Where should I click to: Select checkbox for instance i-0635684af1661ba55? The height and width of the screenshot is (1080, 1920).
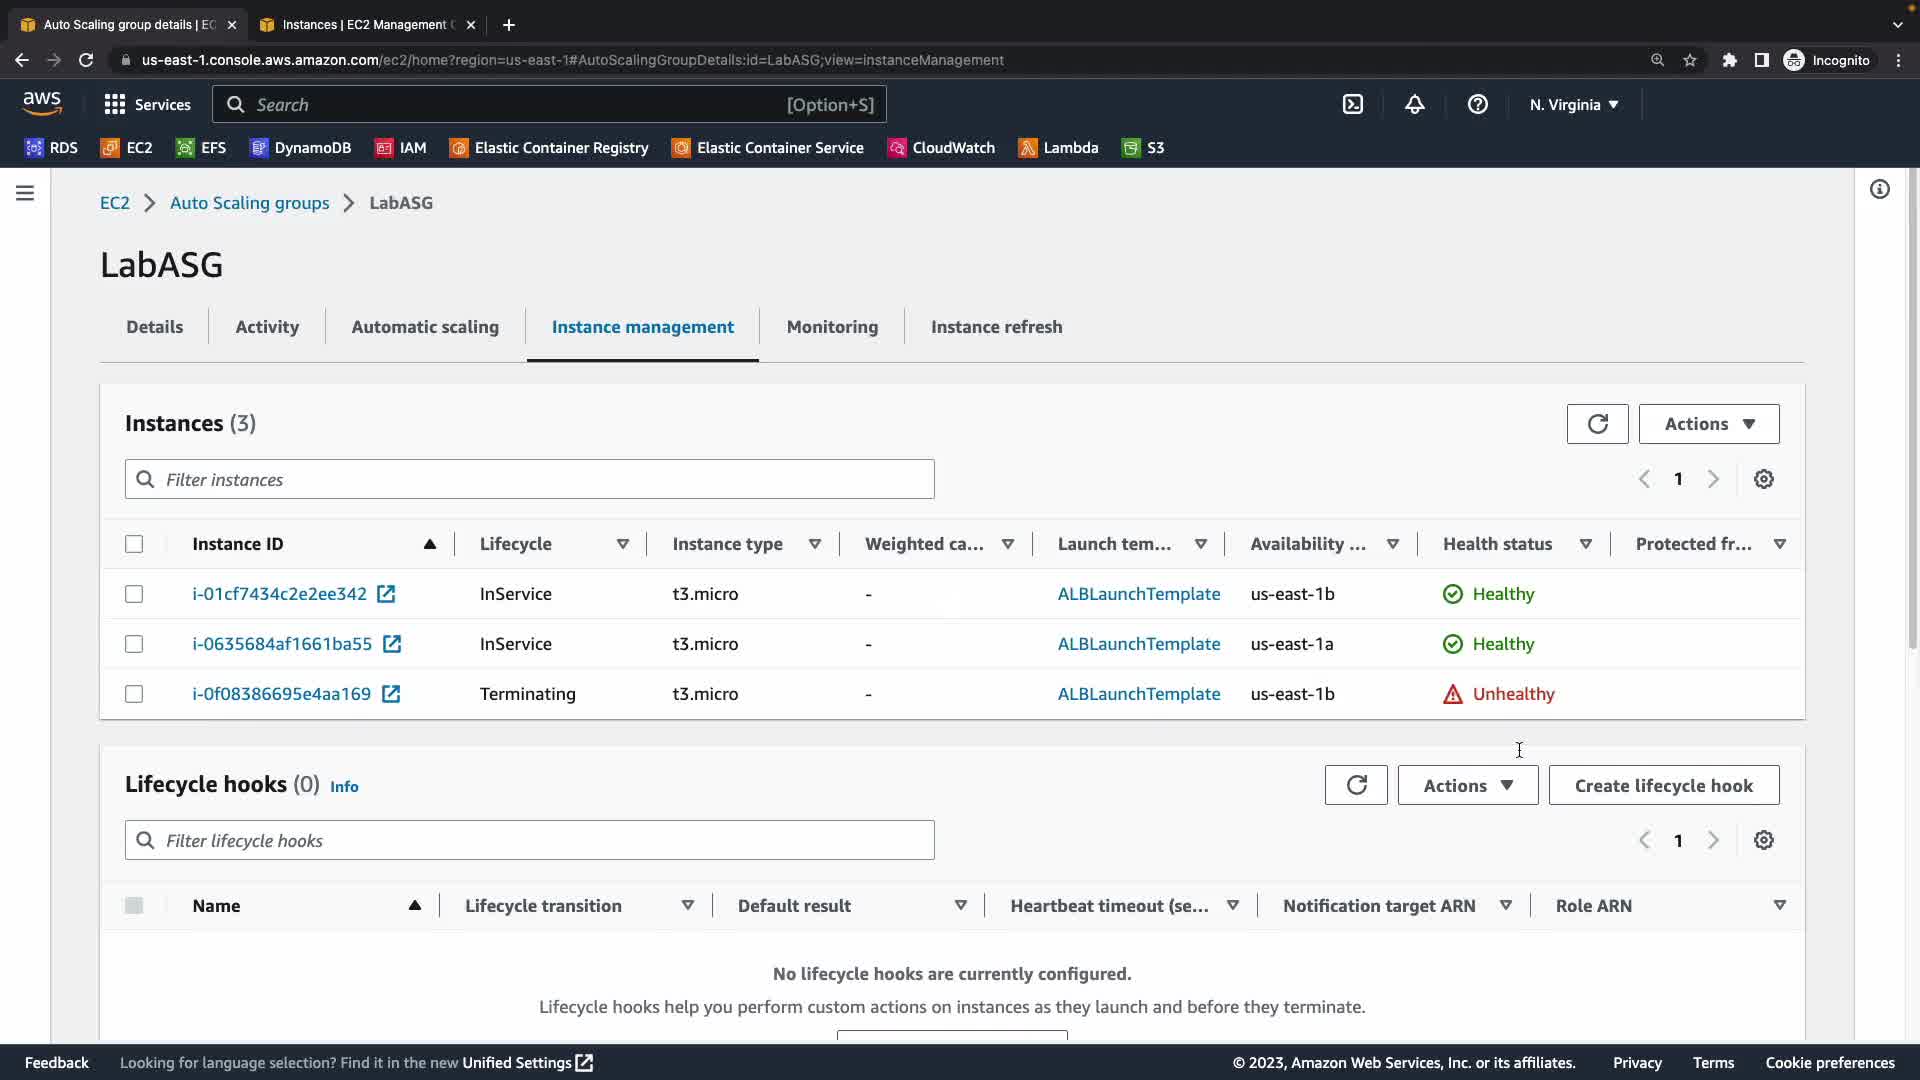[x=134, y=644]
